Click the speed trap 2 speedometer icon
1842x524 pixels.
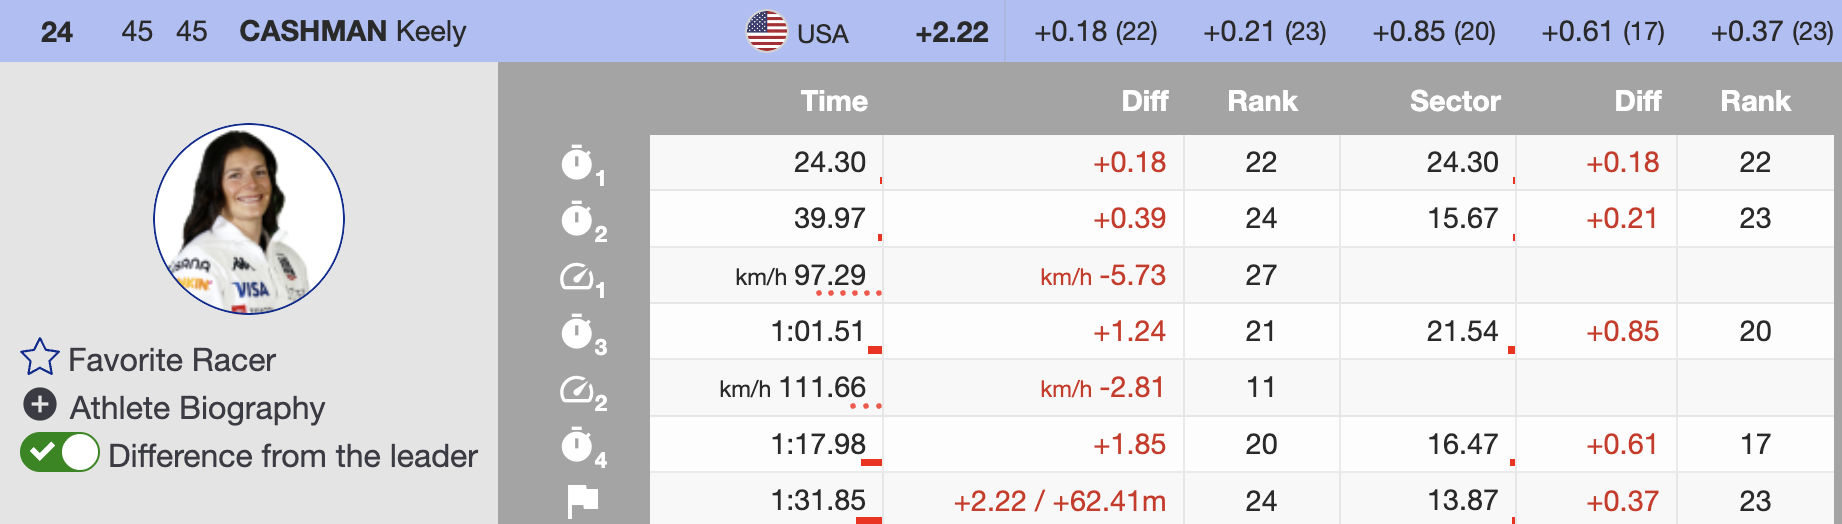(577, 388)
